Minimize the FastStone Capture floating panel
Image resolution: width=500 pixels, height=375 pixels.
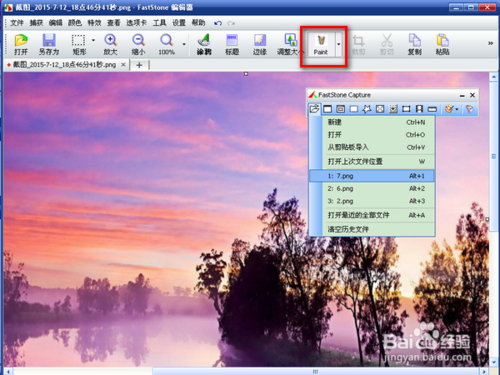point(462,96)
